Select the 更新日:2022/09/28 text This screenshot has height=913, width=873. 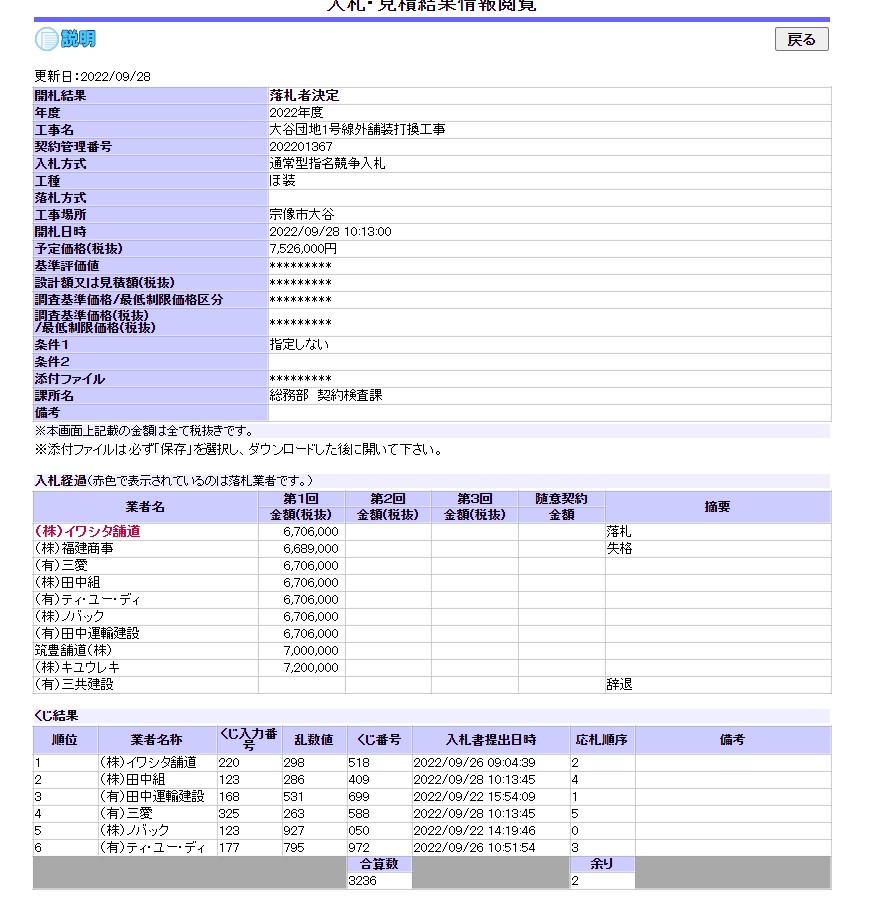(93, 76)
